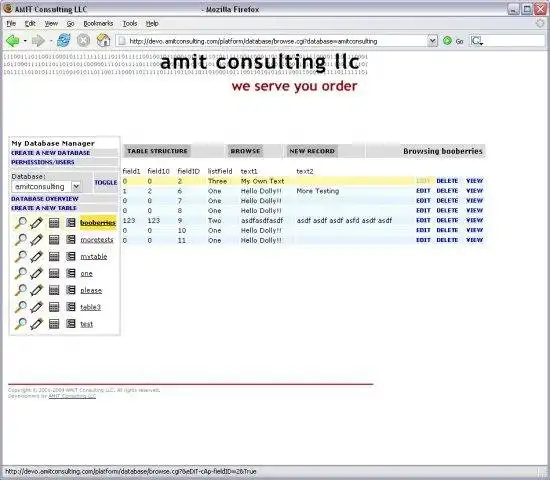Click the AMIT Consulting LLC footer link

coord(72,396)
